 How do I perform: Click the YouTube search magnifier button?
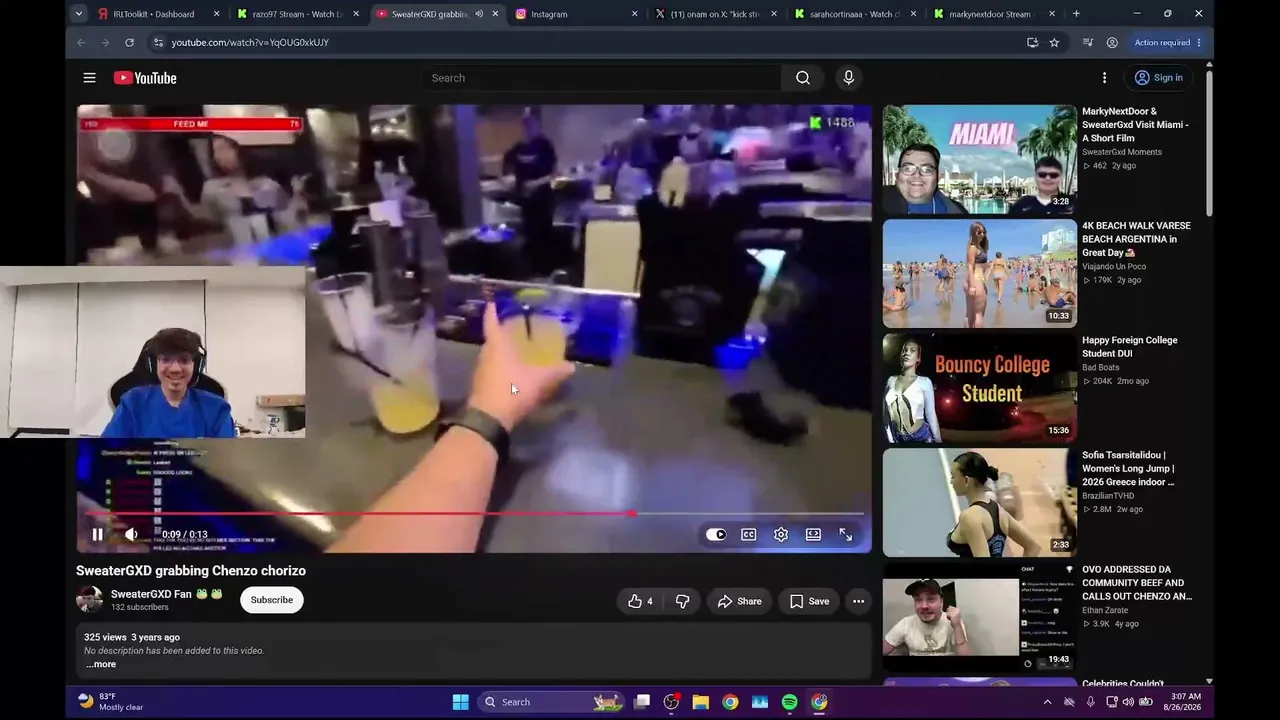coord(803,78)
